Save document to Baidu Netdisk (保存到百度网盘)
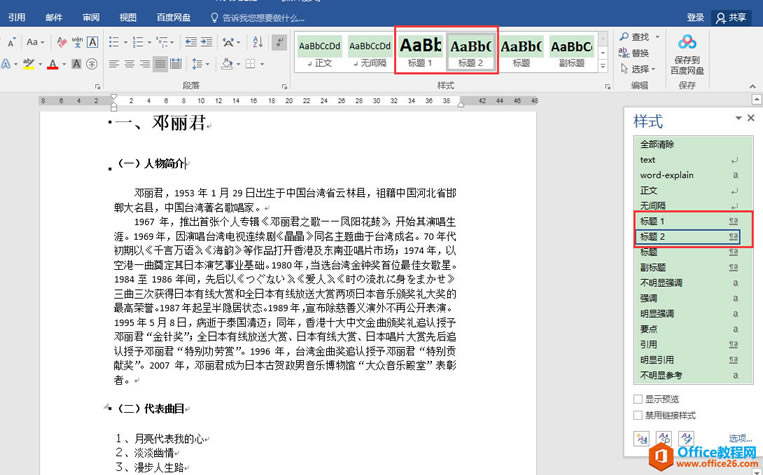The height and width of the screenshot is (475, 763). (687, 55)
